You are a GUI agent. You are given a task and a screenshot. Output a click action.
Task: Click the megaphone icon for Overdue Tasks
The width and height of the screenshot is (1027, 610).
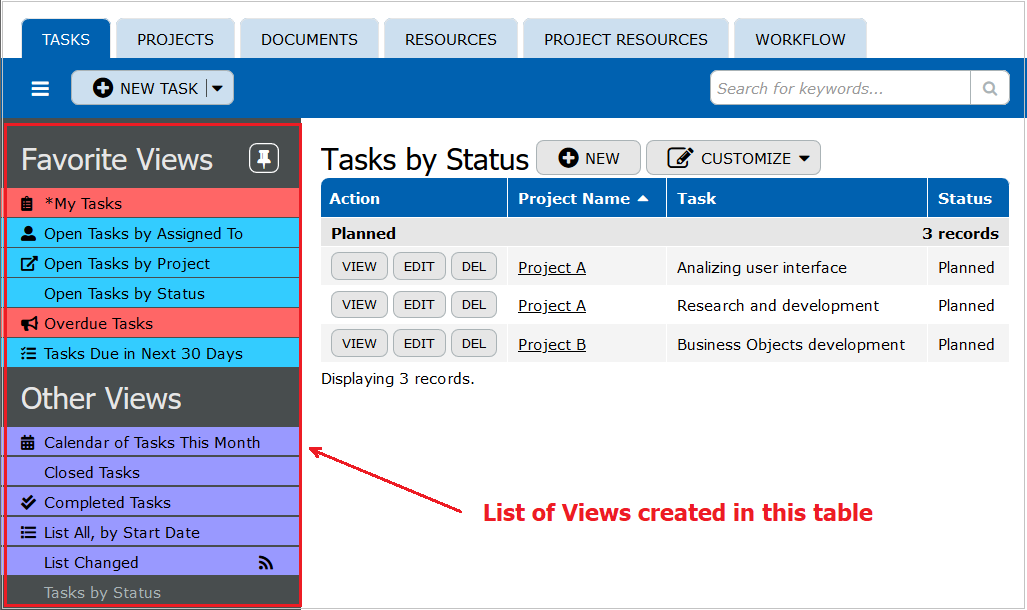pyautogui.click(x=29, y=324)
